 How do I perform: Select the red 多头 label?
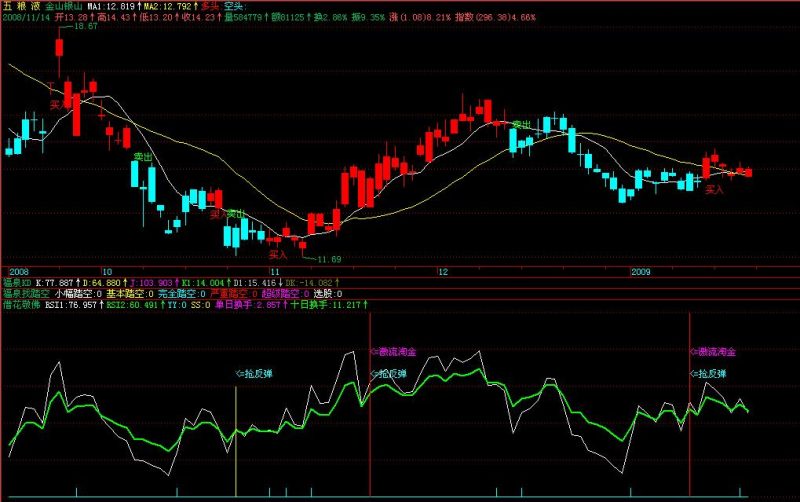(210, 7)
